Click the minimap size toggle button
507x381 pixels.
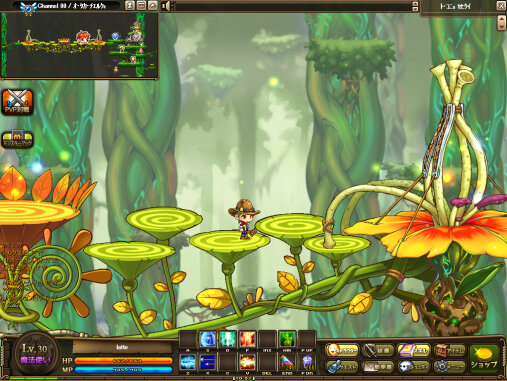pos(141,5)
